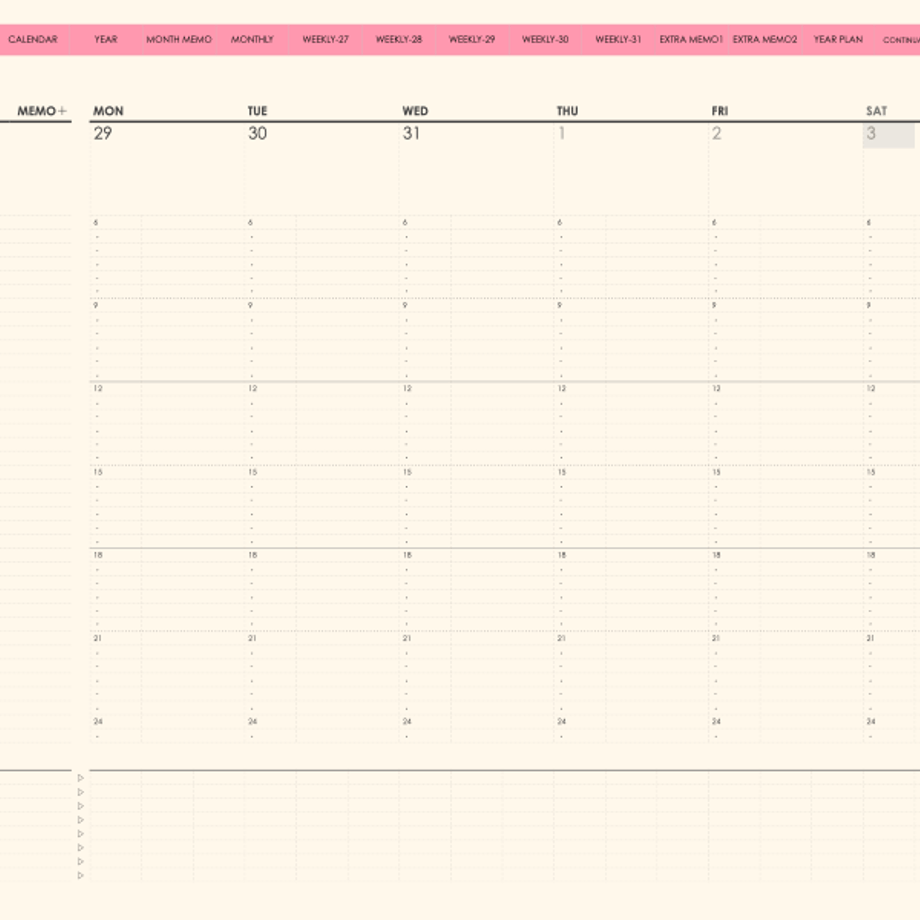
Task: Jump to the WEEKLY-27 page
Action: 326,39
